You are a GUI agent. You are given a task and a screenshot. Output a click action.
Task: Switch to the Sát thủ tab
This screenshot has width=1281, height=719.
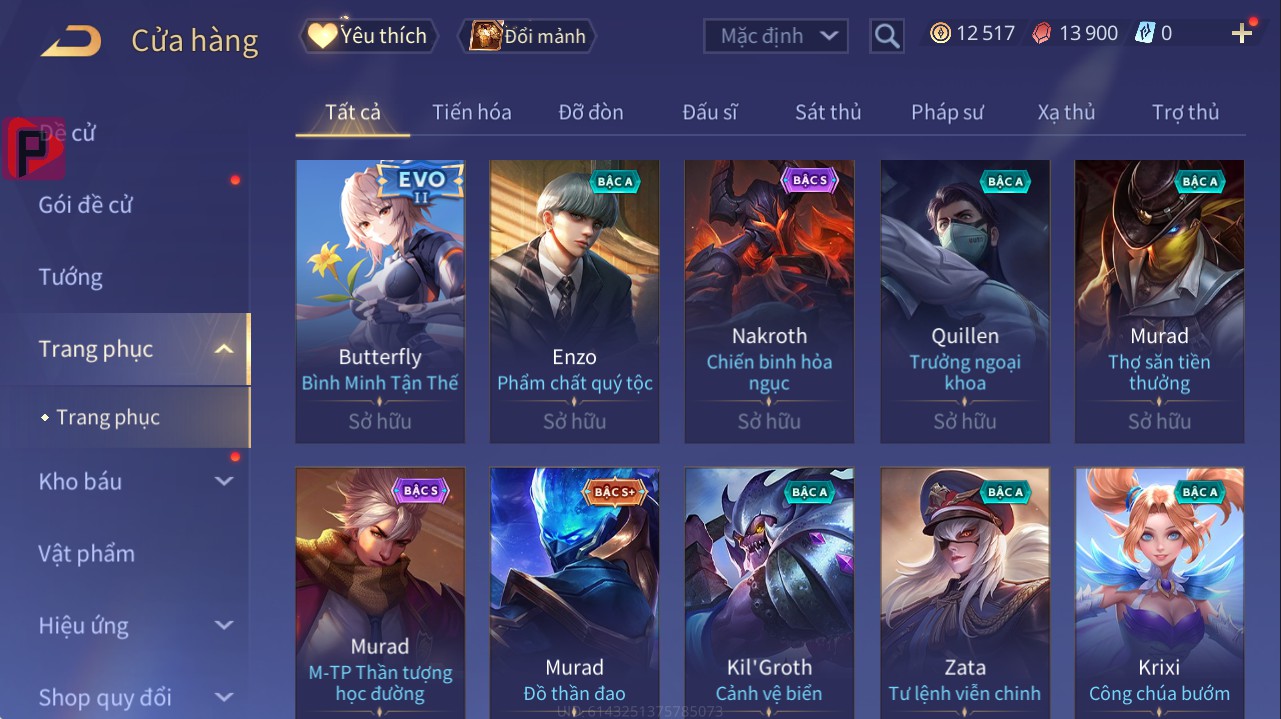click(828, 112)
